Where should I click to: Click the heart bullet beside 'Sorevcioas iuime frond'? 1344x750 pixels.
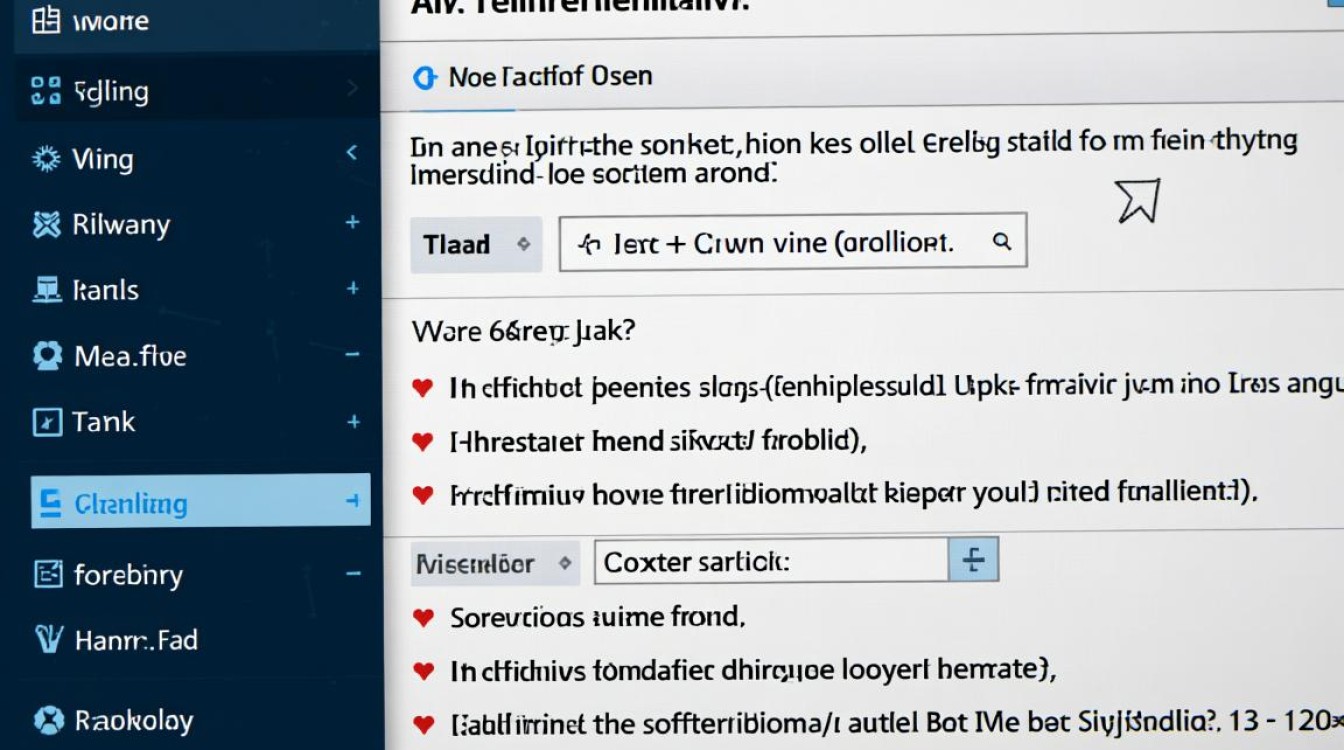[423, 618]
